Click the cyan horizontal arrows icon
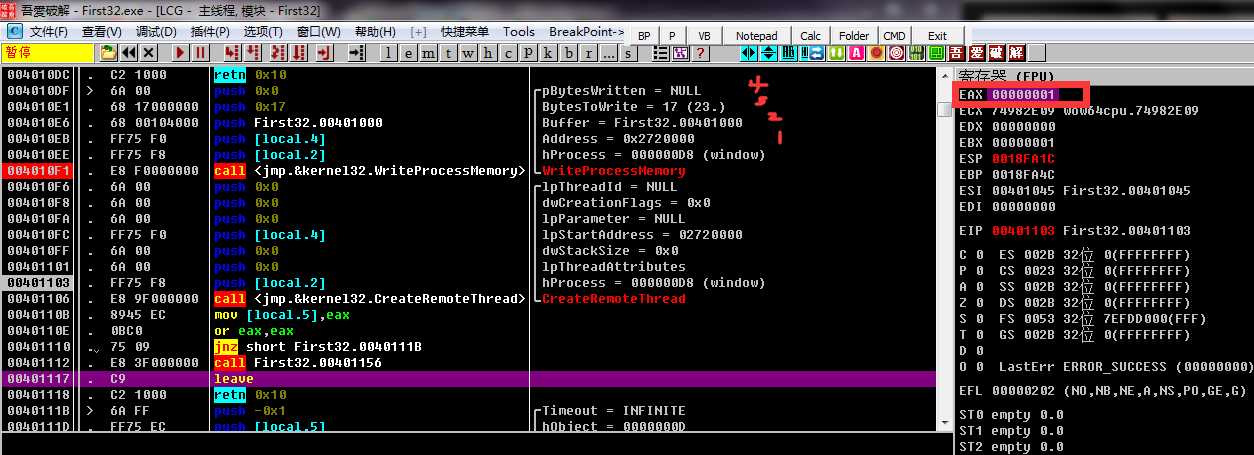This screenshot has width=1254, height=455. coord(749,53)
